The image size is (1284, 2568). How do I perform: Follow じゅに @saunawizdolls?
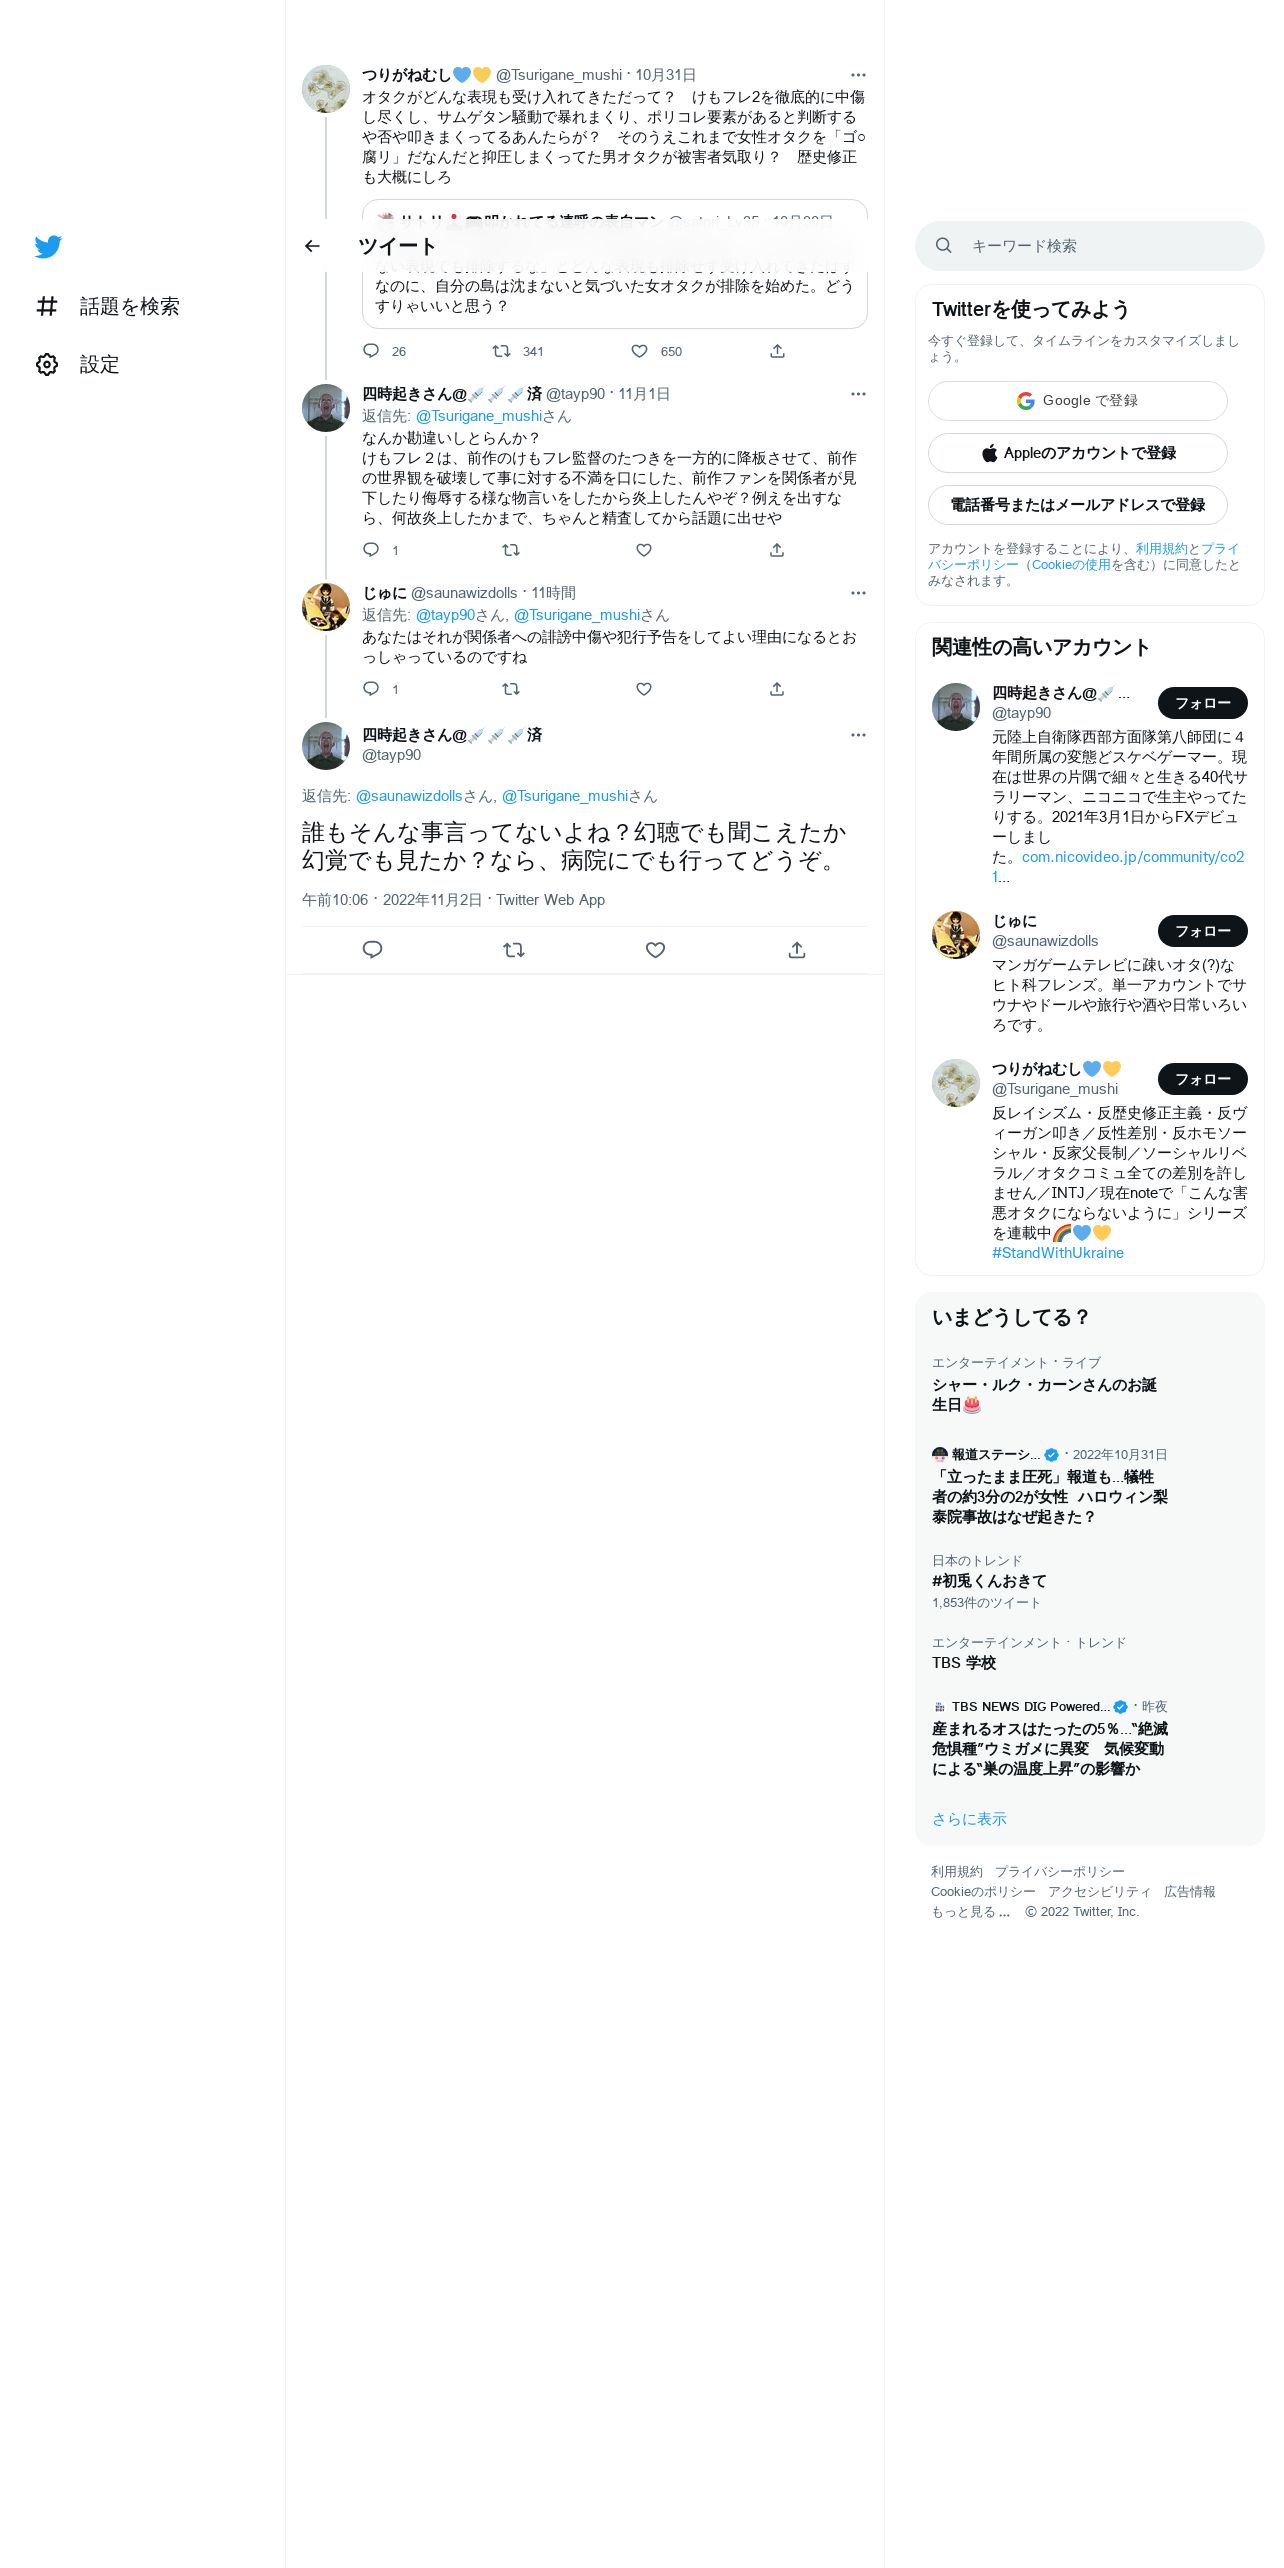click(1203, 931)
